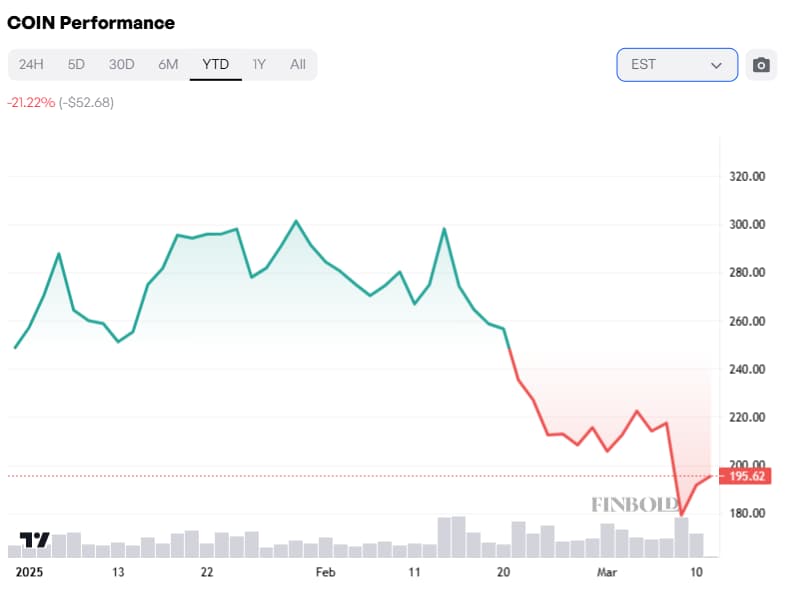Select the 24H time range tab
The width and height of the screenshot is (785, 596).
31,65
